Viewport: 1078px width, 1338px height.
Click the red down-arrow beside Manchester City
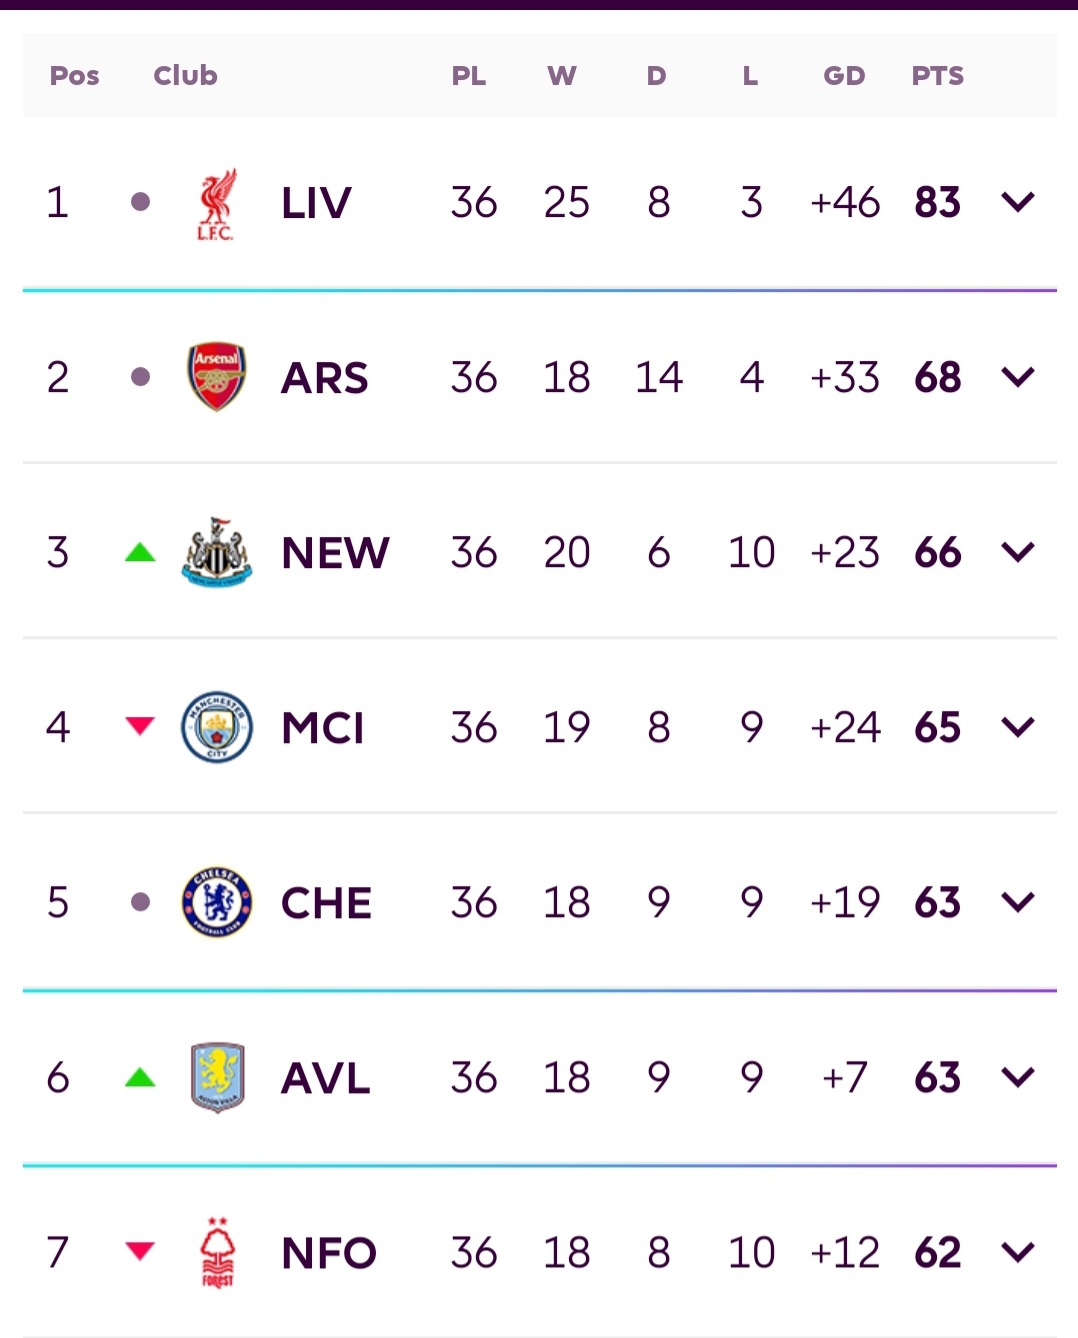(140, 726)
